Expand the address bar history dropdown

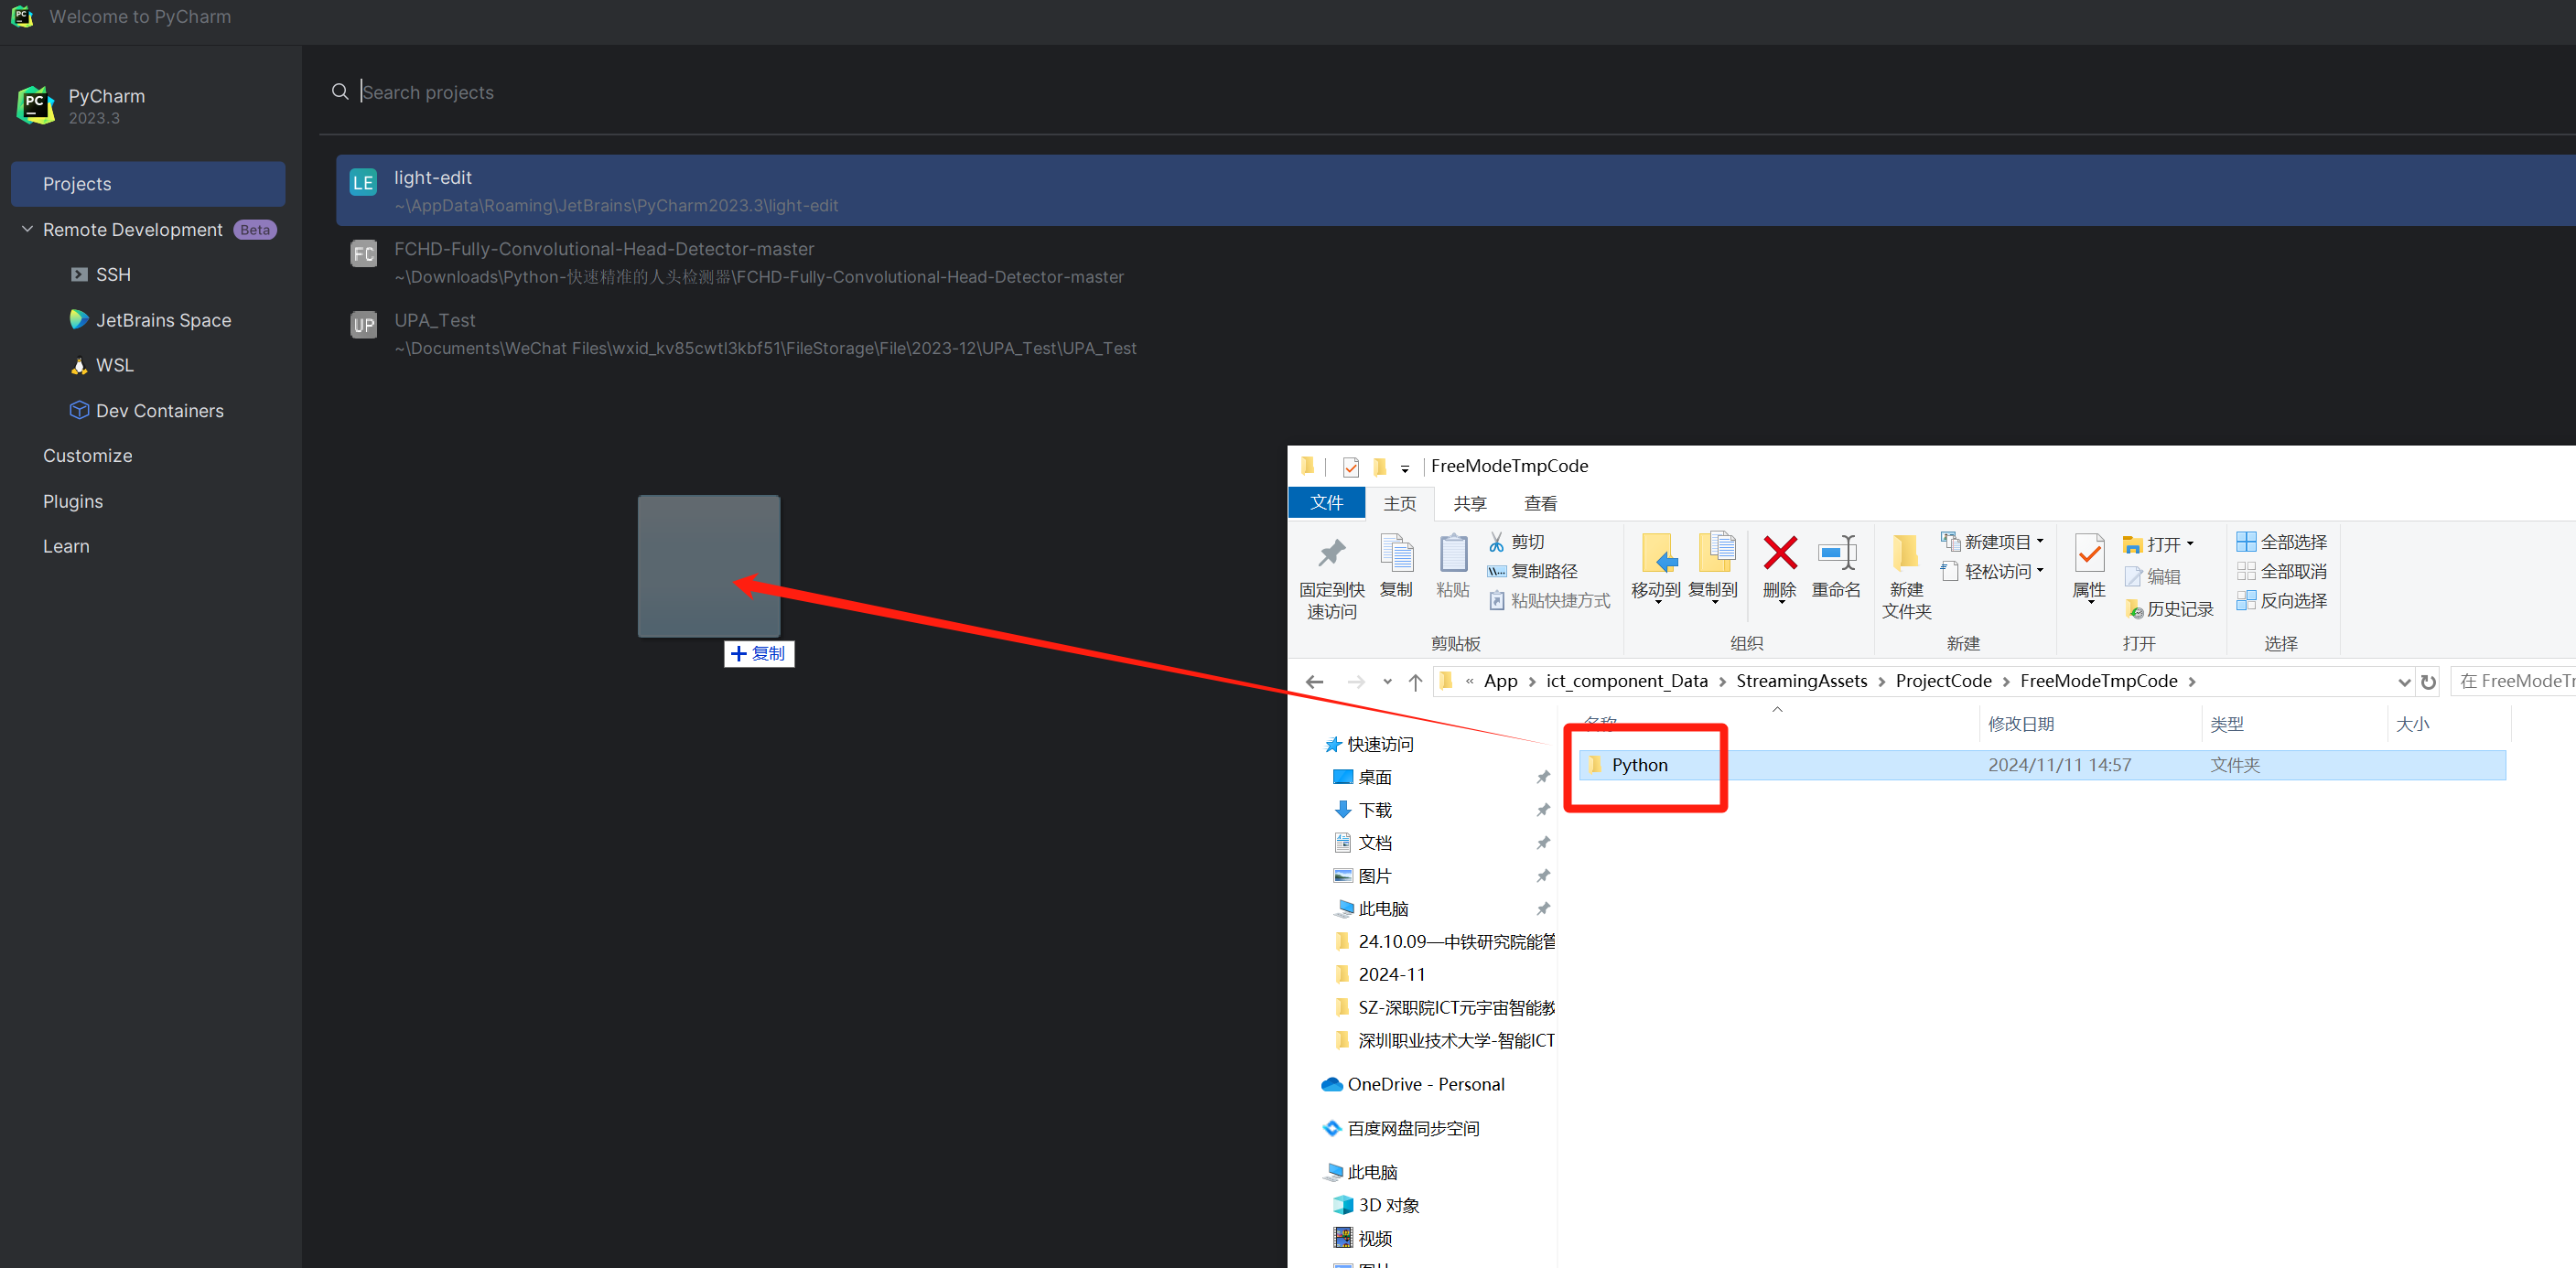coord(2403,682)
